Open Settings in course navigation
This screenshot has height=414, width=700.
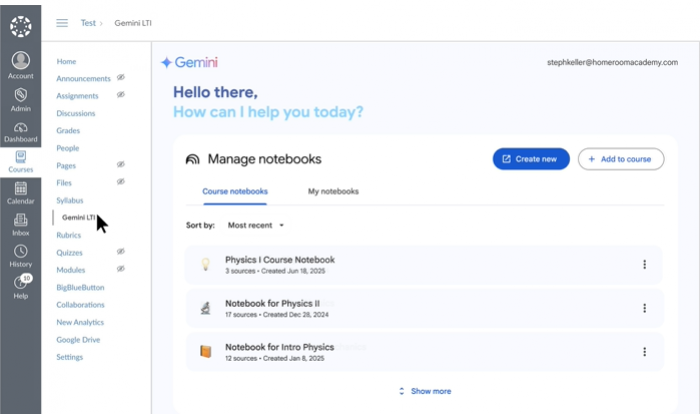pos(69,357)
